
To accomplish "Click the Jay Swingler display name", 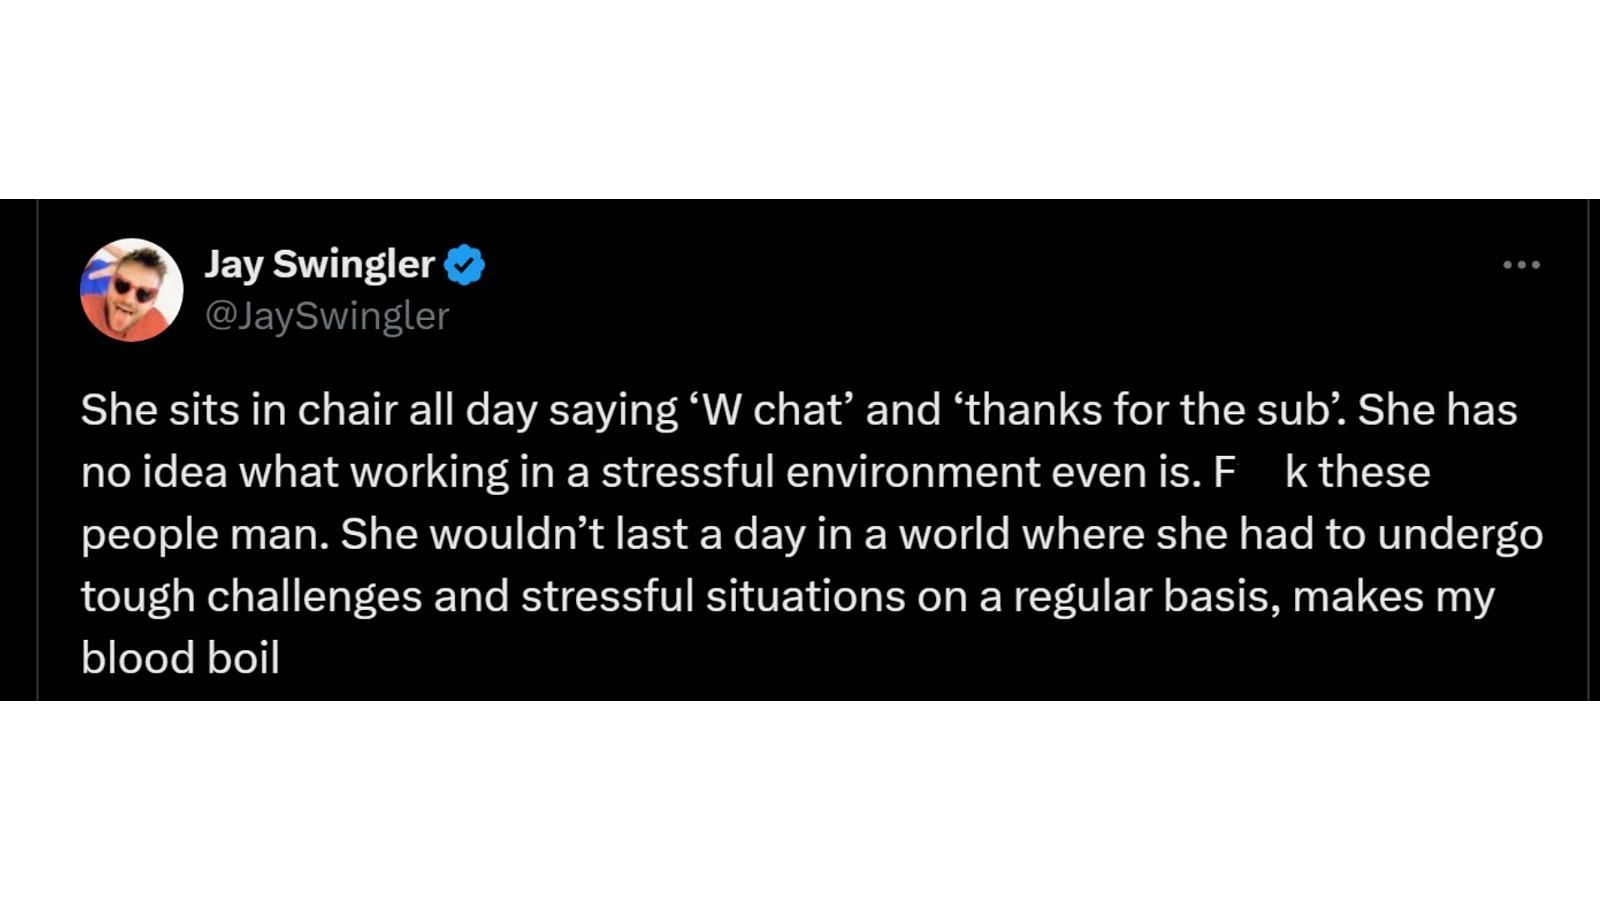I will click(319, 264).
